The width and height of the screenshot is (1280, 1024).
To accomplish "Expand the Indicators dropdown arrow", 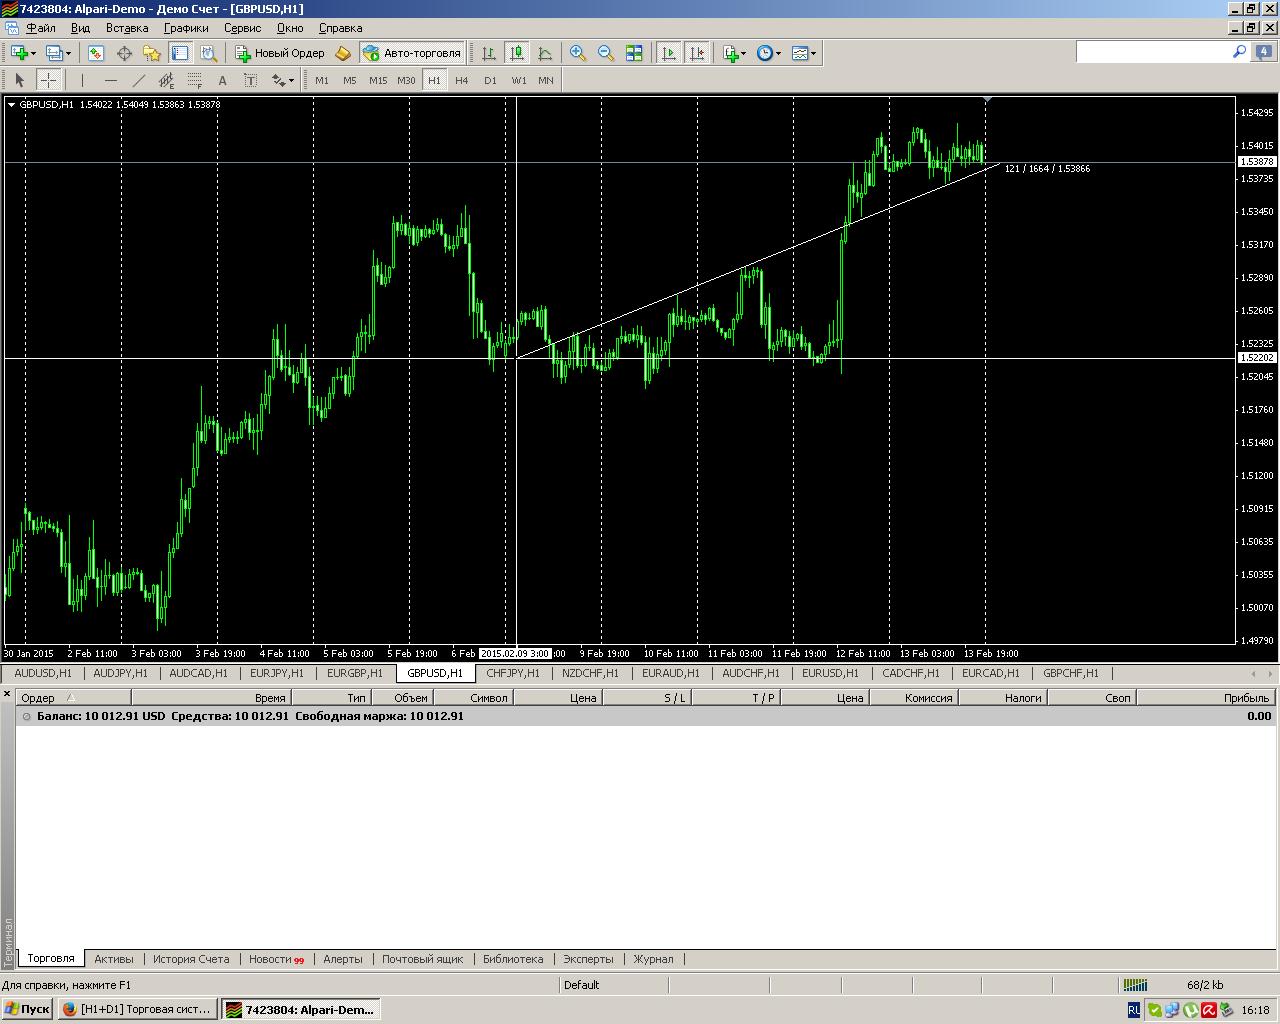I will click(x=744, y=54).
